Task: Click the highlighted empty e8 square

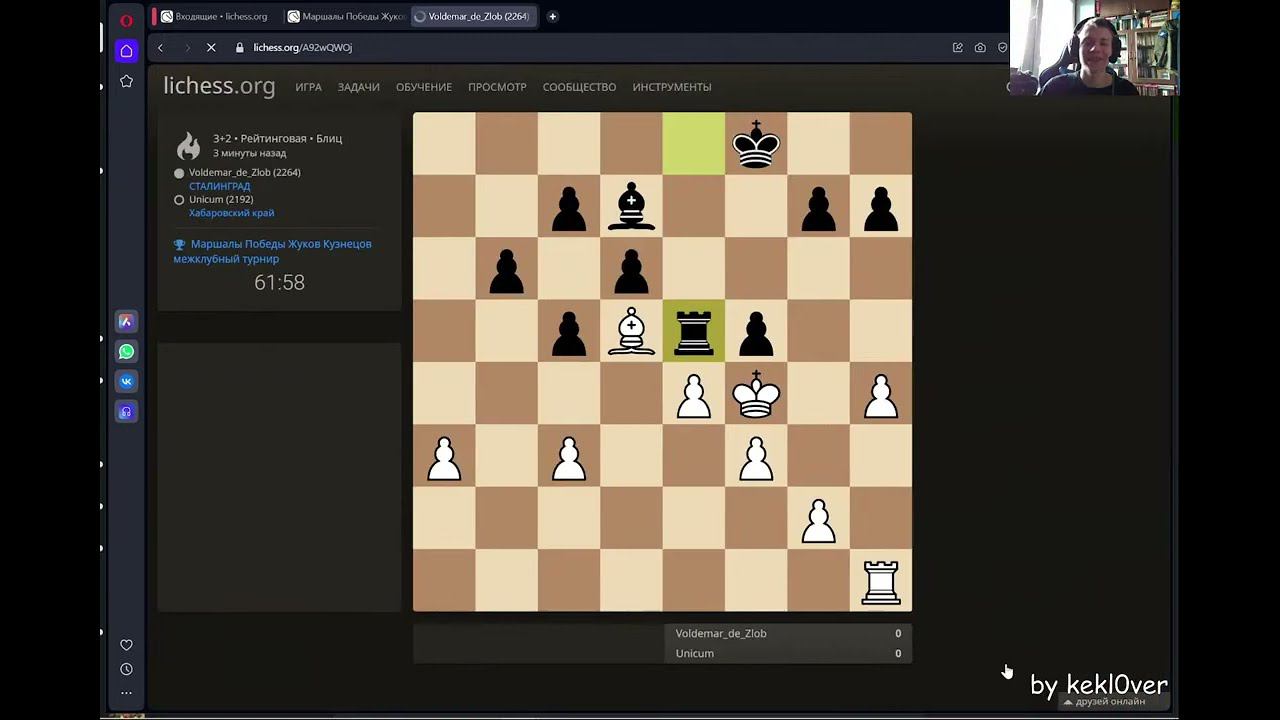Action: point(694,143)
